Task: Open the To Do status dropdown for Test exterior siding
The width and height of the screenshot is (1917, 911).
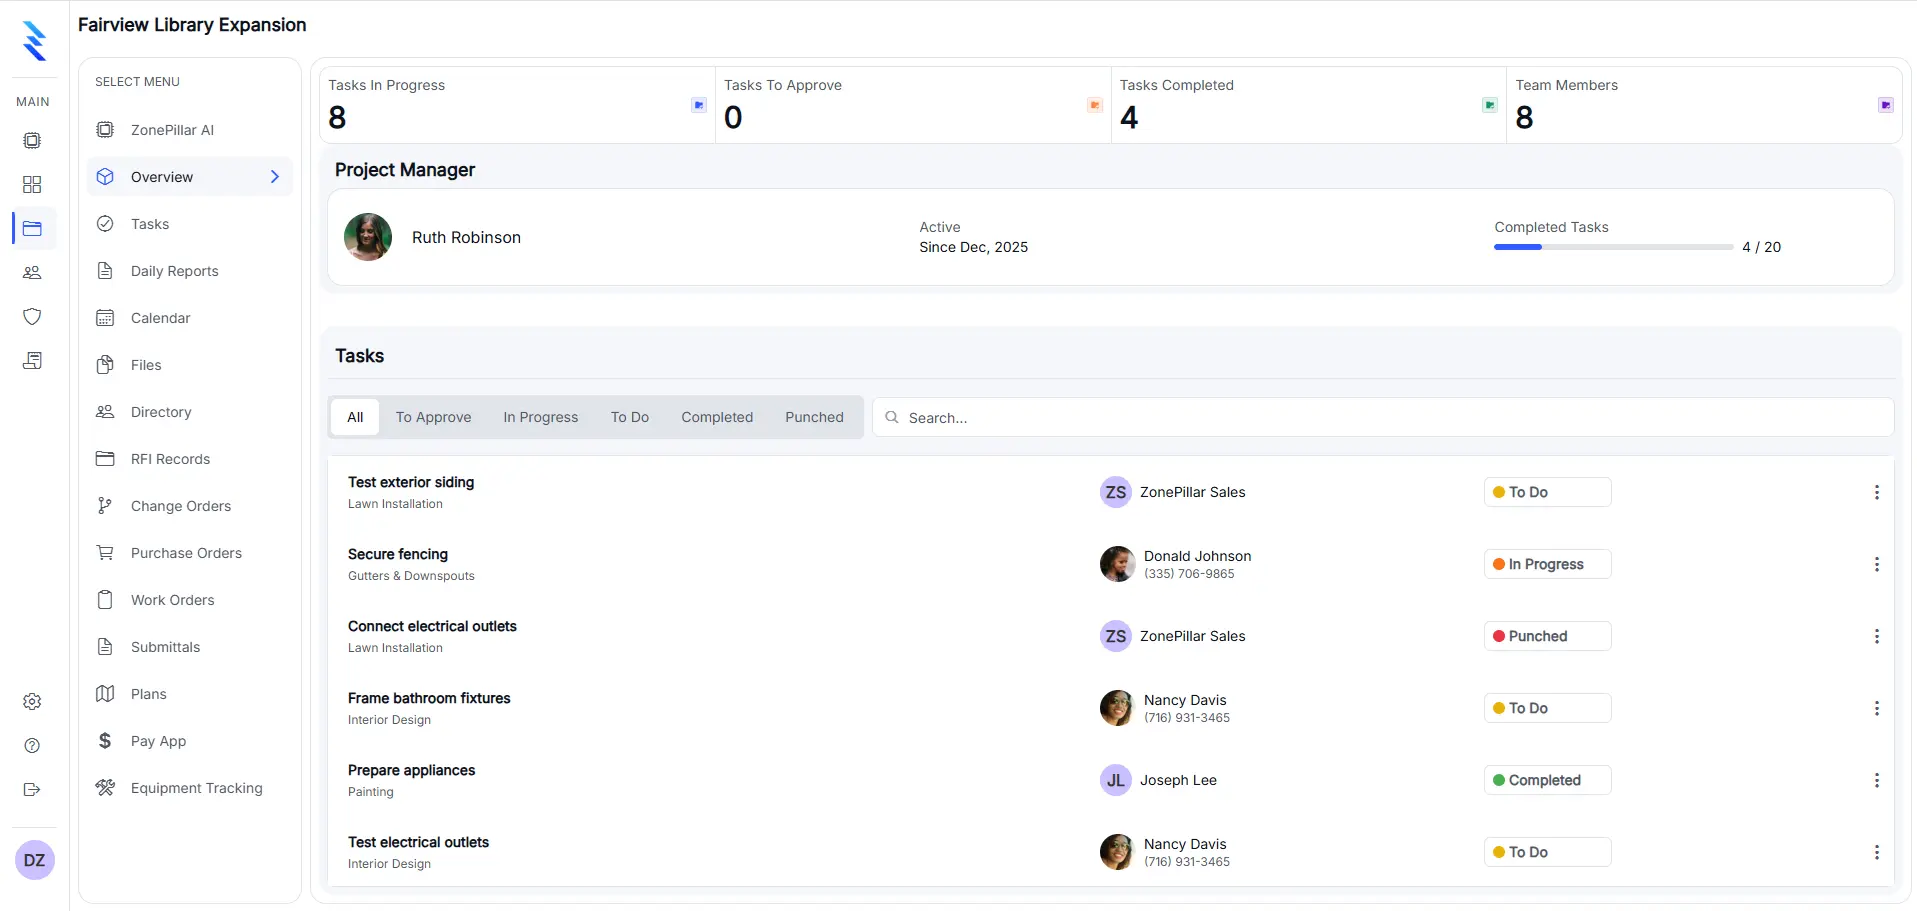Action: tap(1546, 491)
